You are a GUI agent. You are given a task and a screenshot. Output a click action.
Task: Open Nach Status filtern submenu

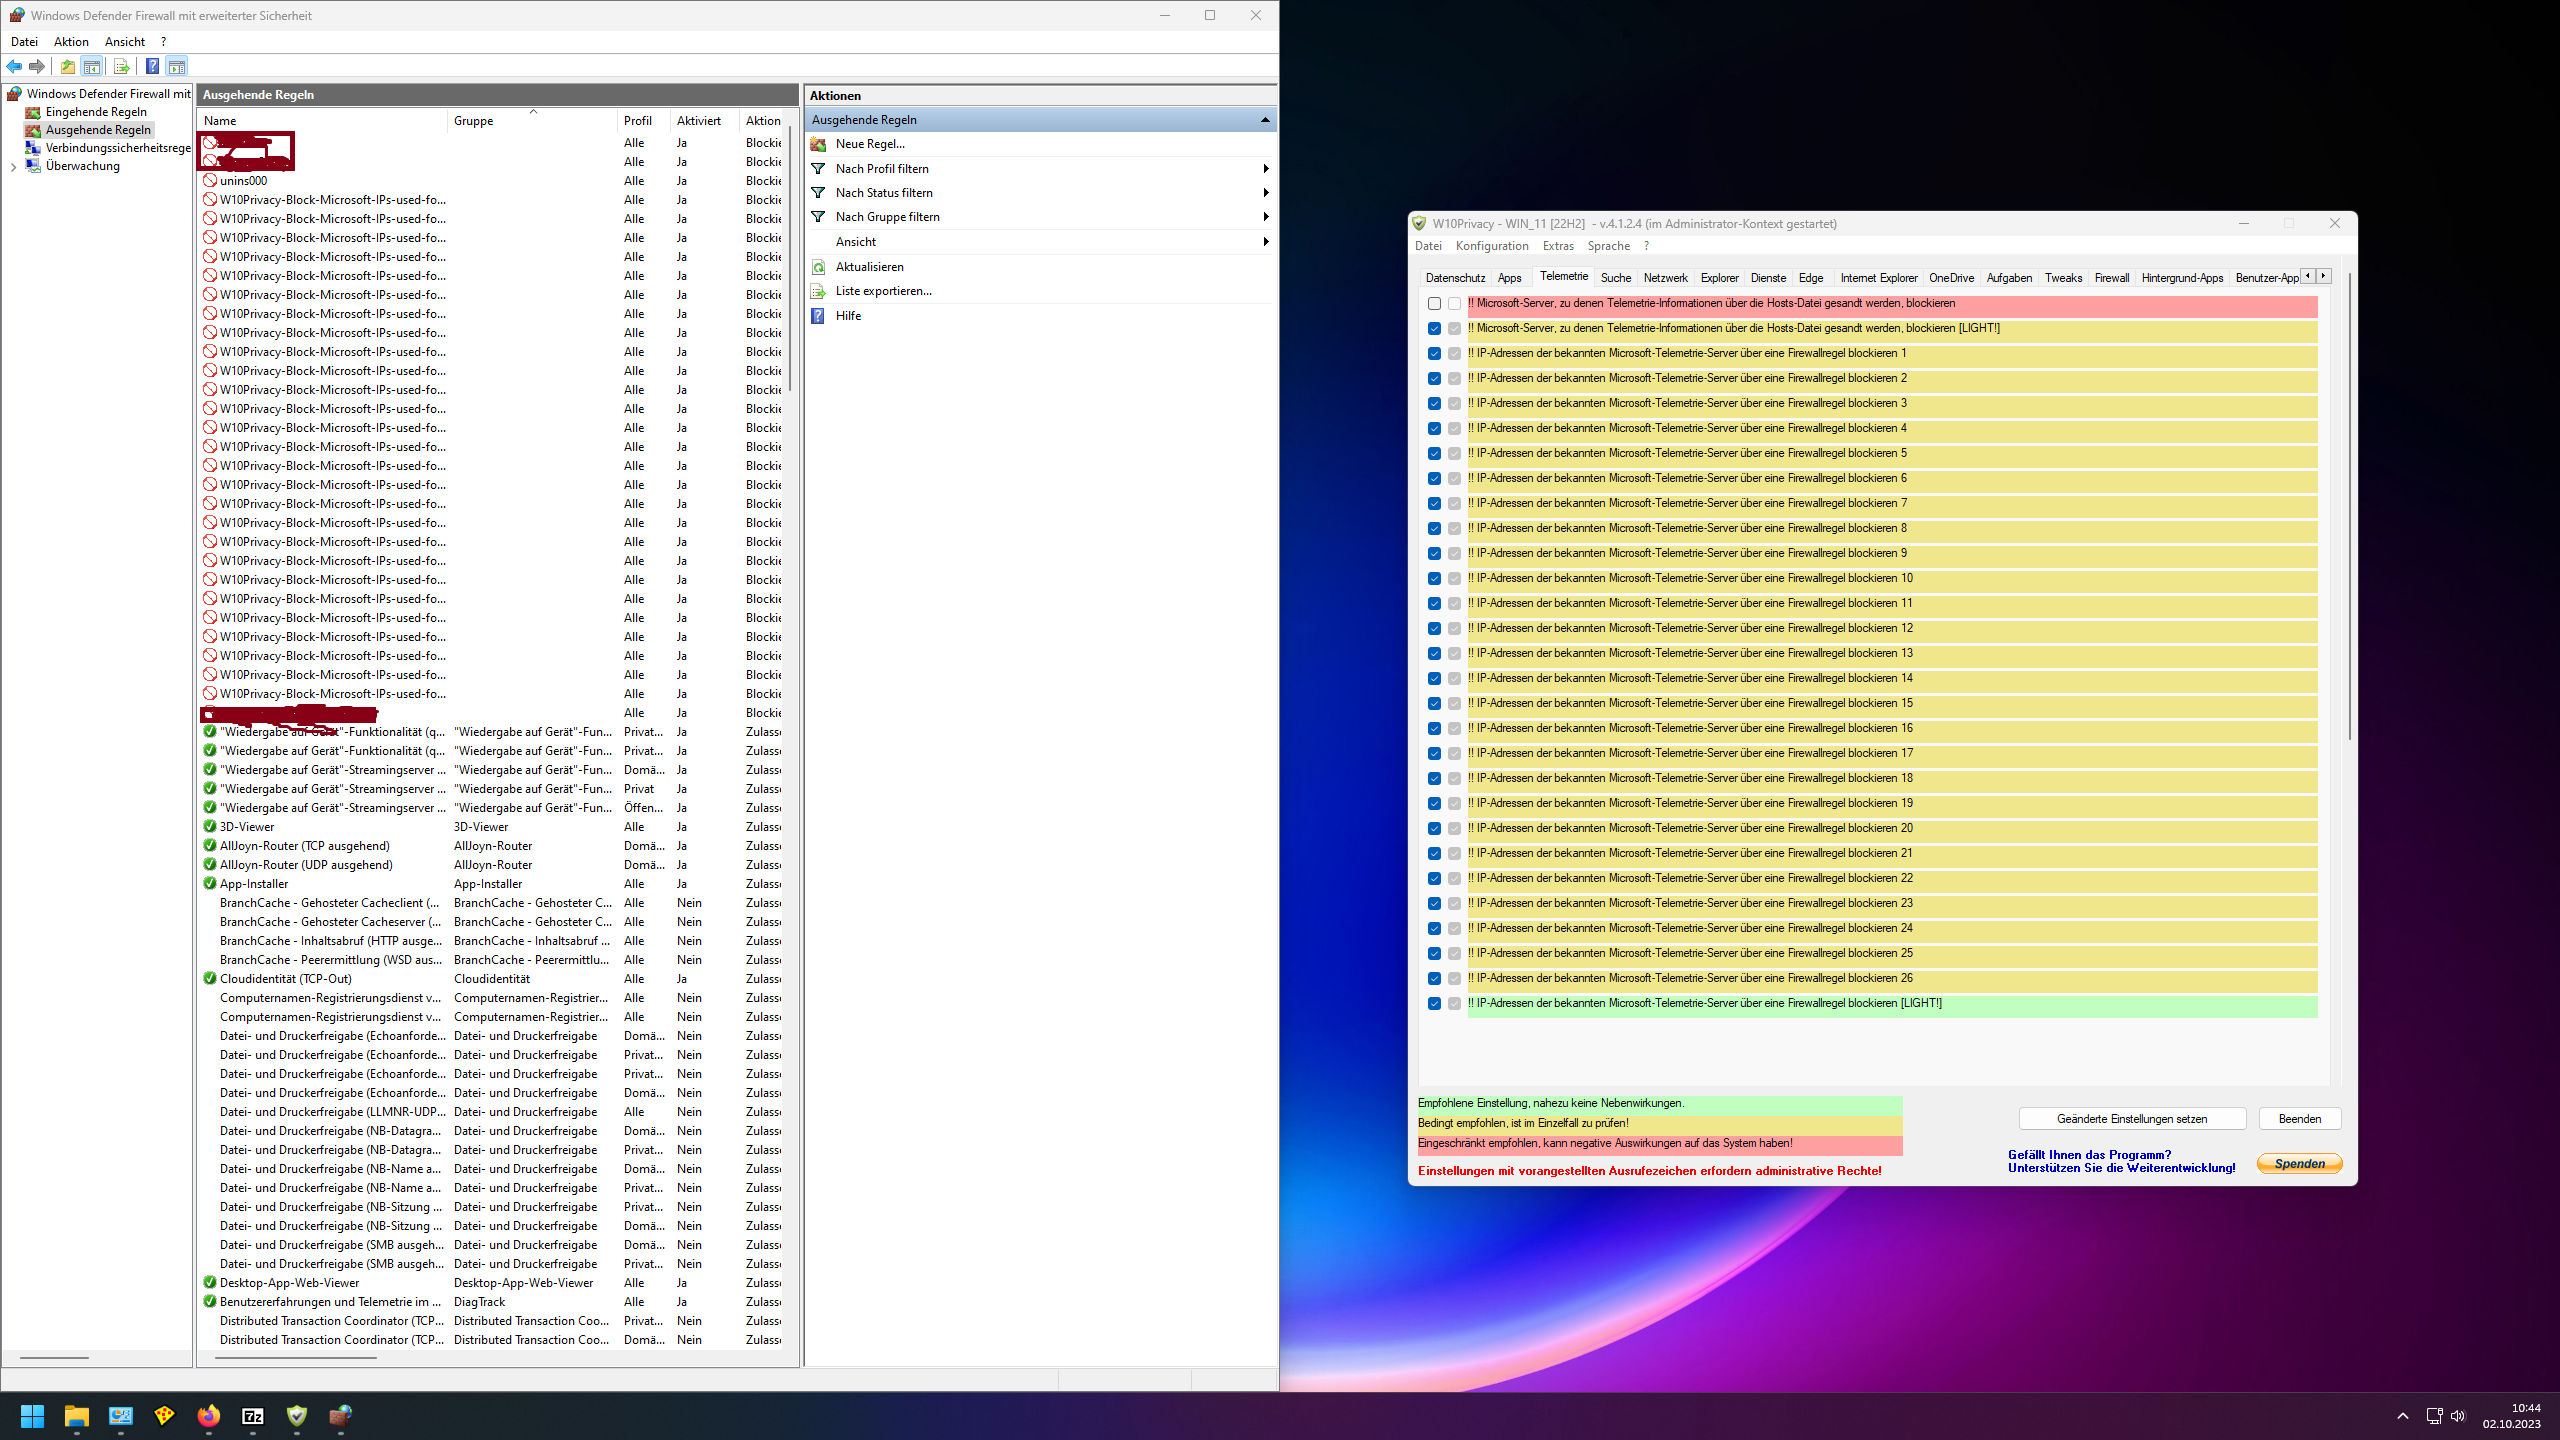point(1040,193)
